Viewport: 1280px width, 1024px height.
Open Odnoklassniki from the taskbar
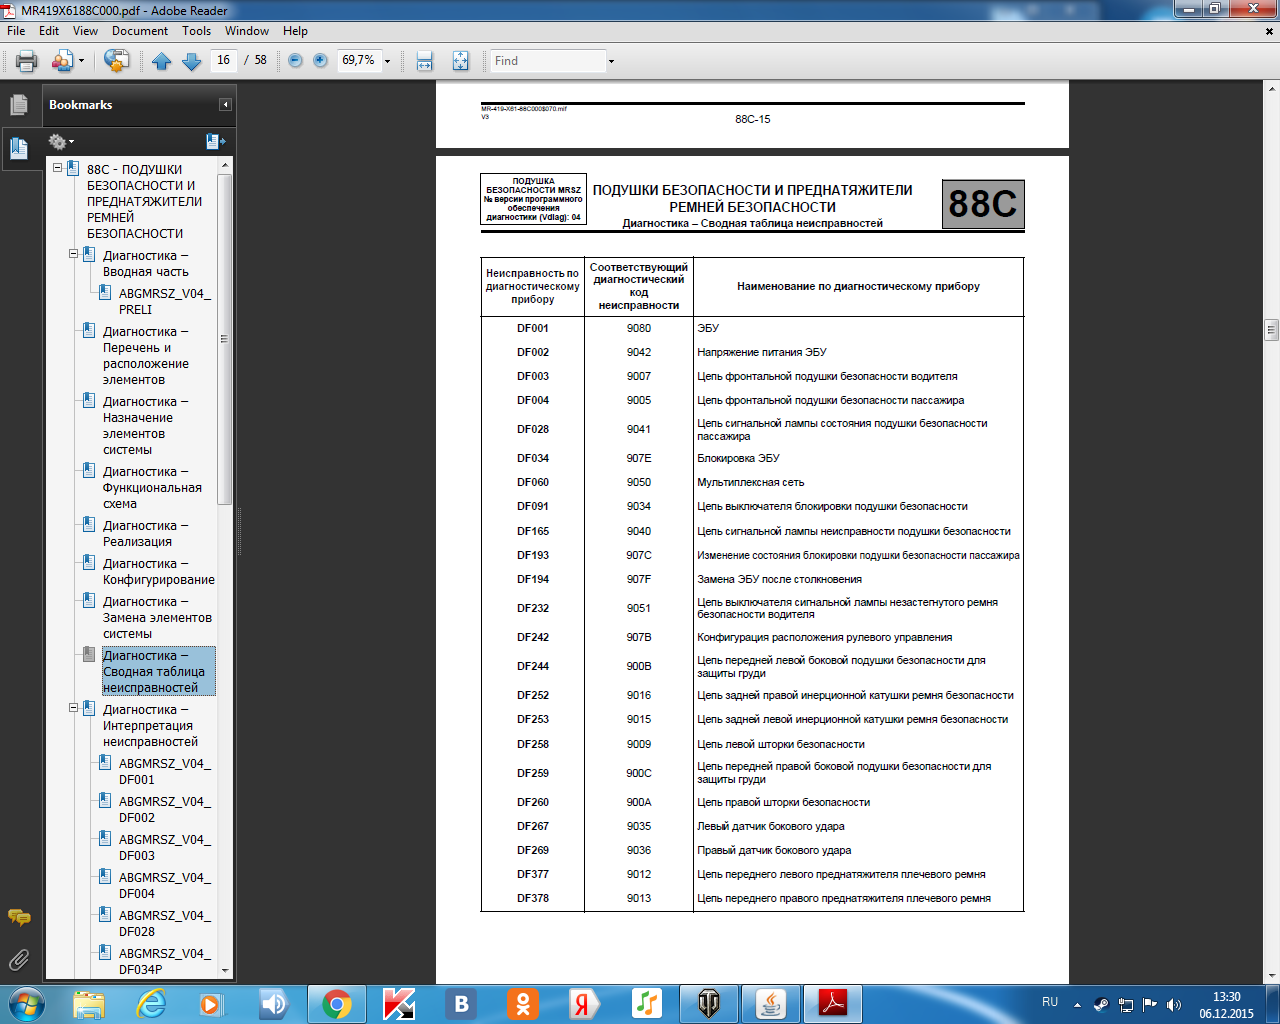(523, 1003)
